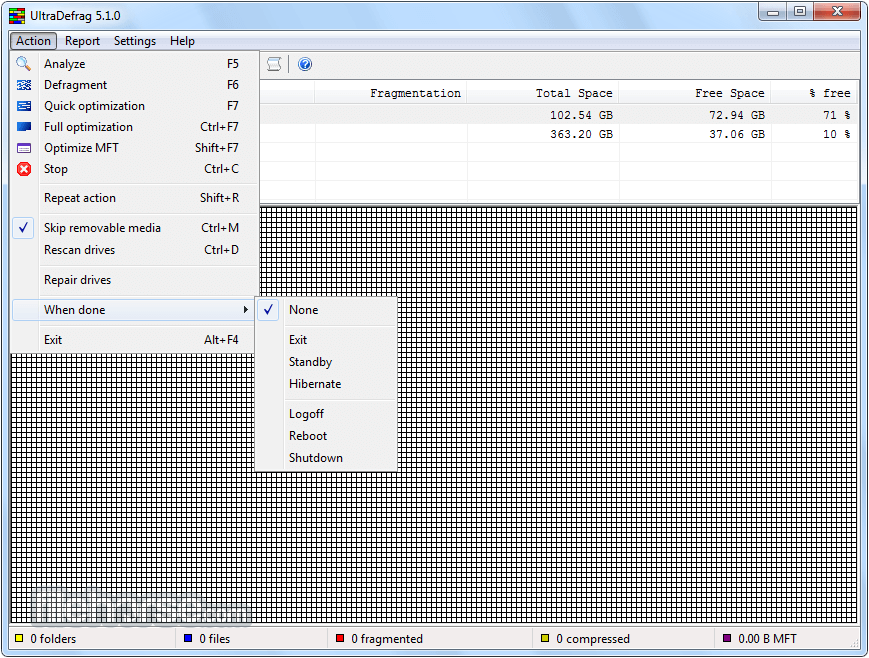Choose Exit in When done submenu

pyautogui.click(x=326, y=340)
